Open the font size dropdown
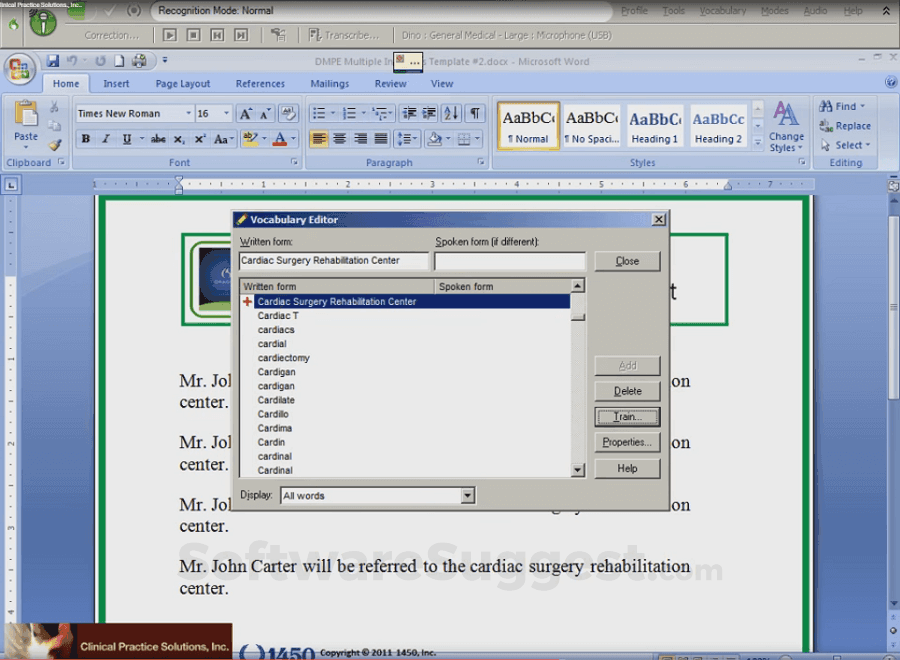Screen dimensions: 900x660 pos(226,113)
